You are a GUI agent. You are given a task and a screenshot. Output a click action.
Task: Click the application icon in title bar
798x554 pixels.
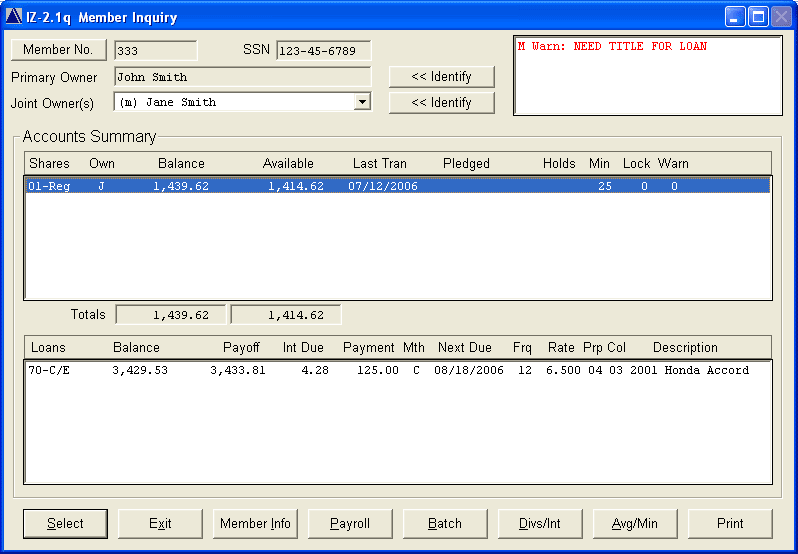pos(14,17)
